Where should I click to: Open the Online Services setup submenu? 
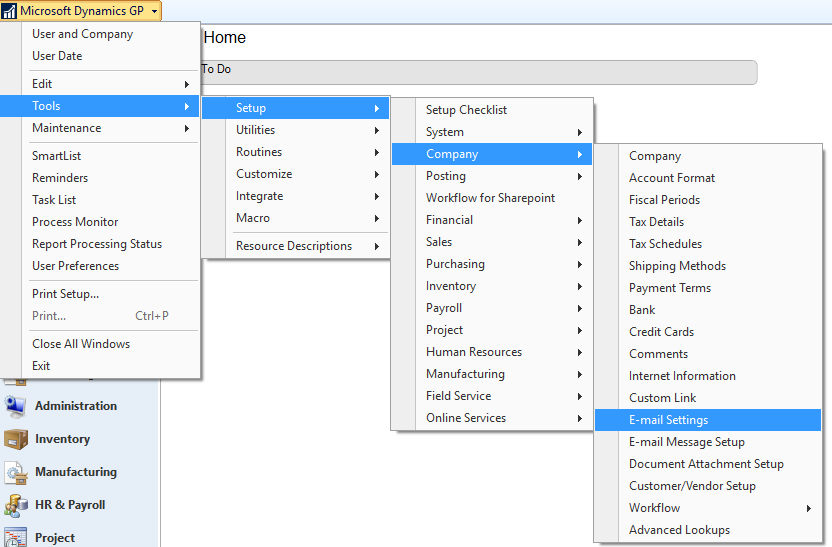[x=492, y=418]
